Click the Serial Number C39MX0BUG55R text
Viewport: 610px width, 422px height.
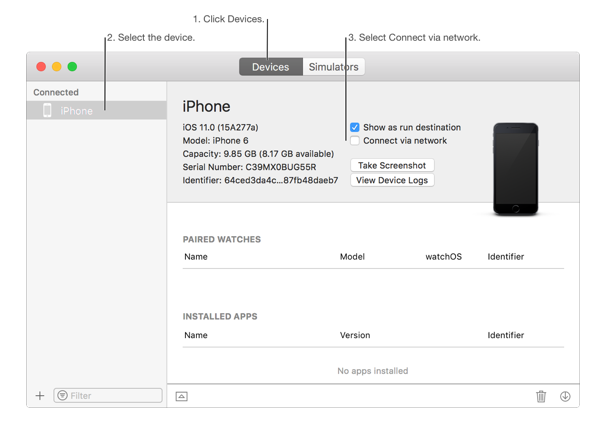(x=249, y=167)
